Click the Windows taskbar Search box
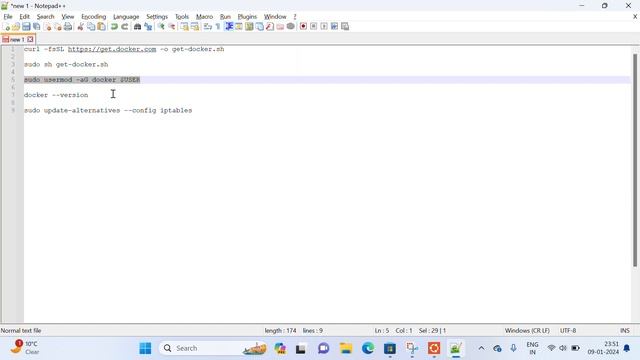Image resolution: width=640 pixels, height=360 pixels. pos(212,348)
